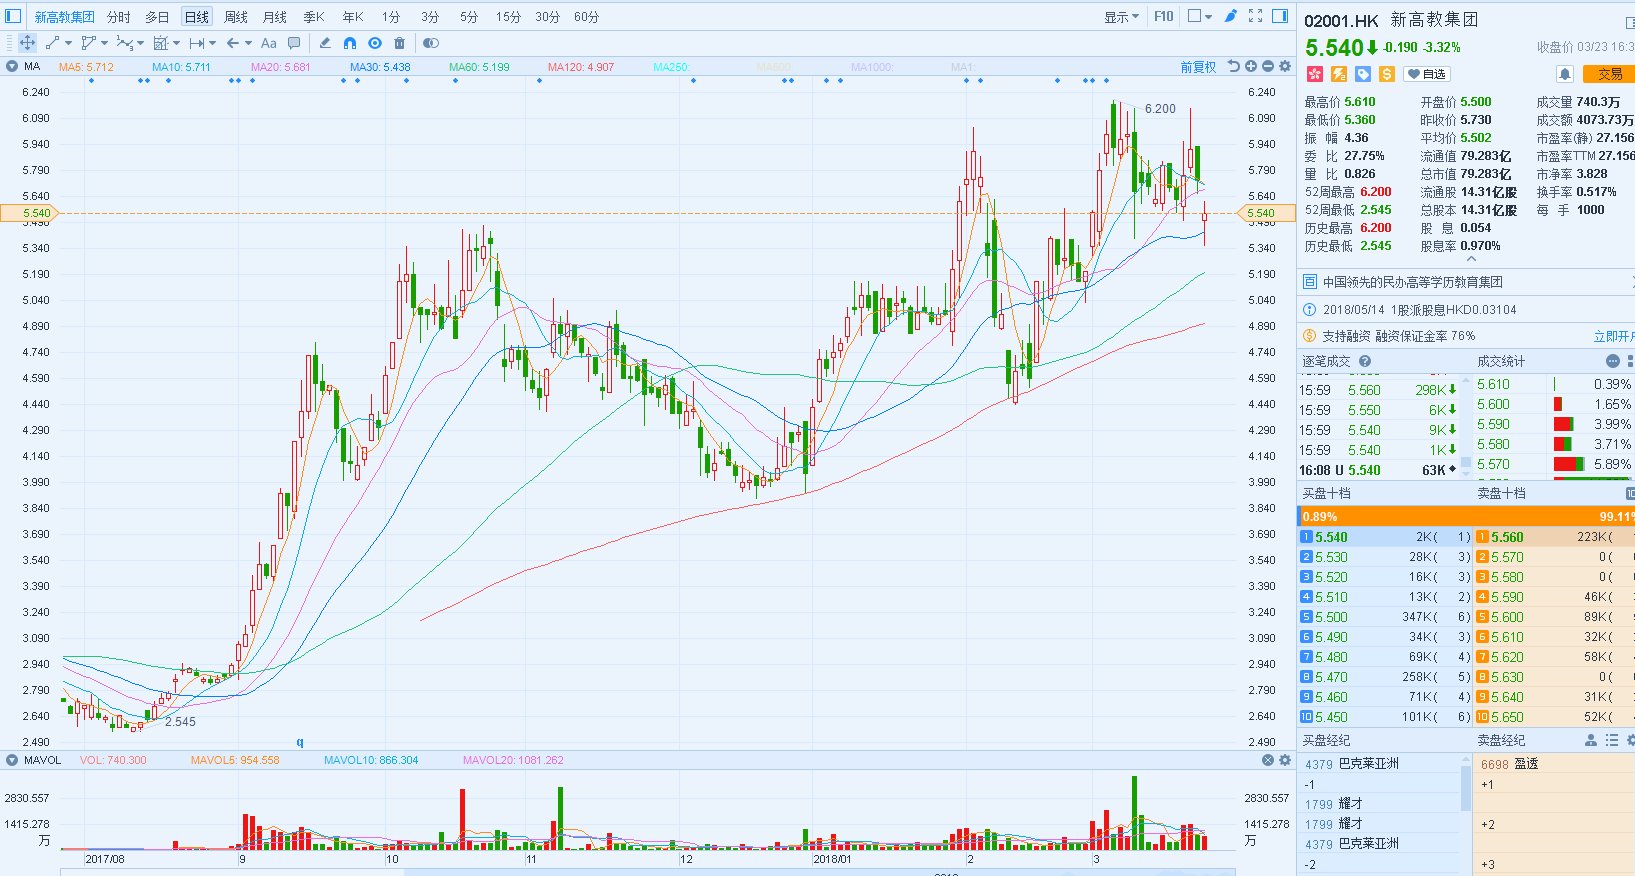Toggle the right quote panel

pos(1279,16)
